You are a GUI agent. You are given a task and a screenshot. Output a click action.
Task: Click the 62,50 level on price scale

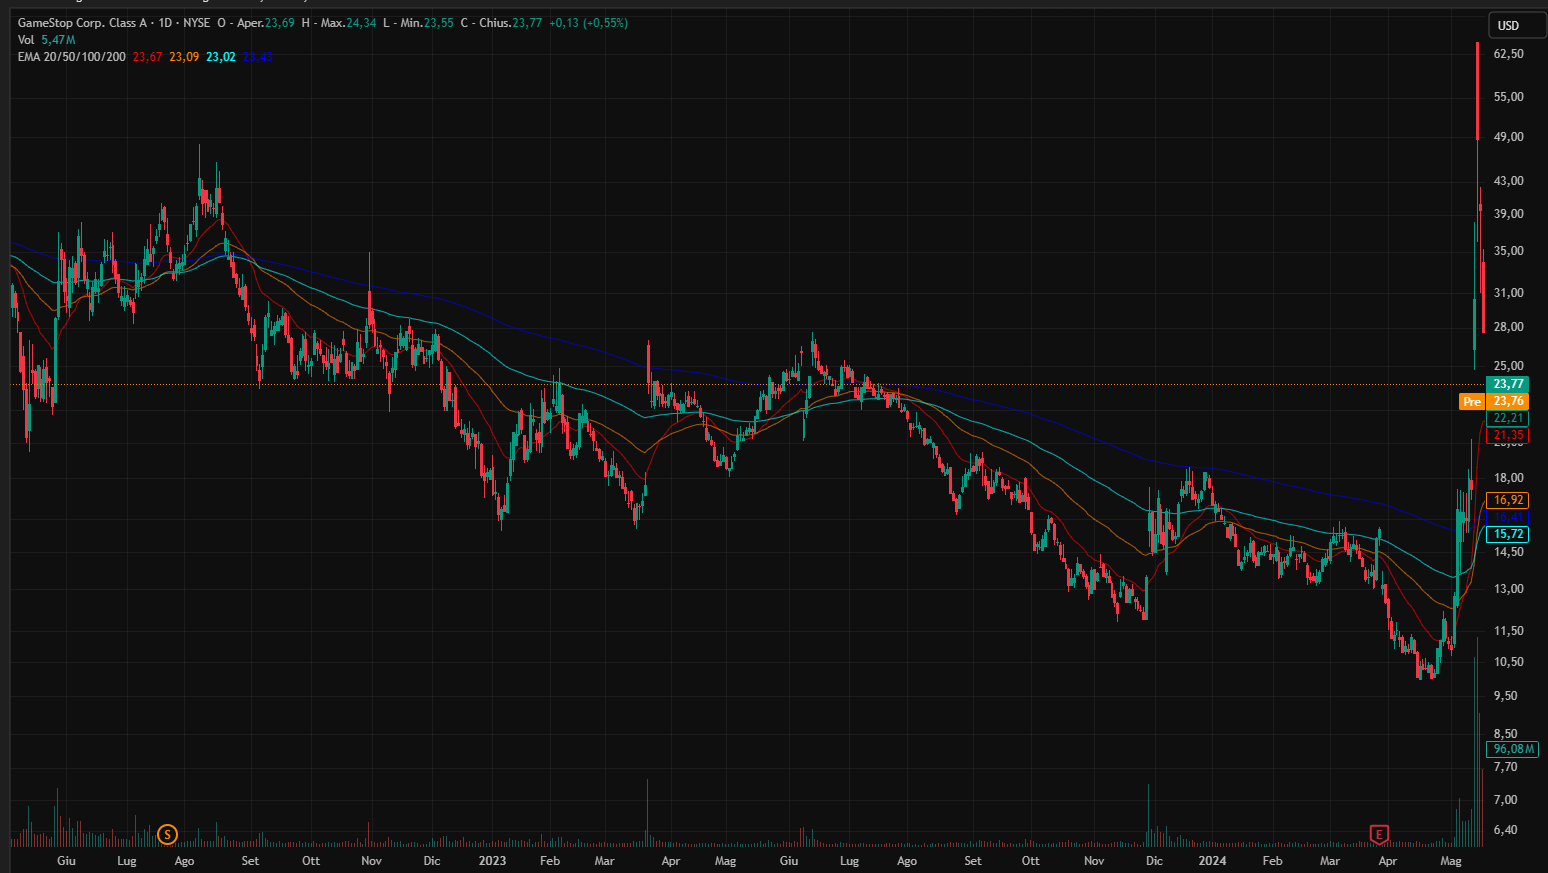[x=1508, y=54]
